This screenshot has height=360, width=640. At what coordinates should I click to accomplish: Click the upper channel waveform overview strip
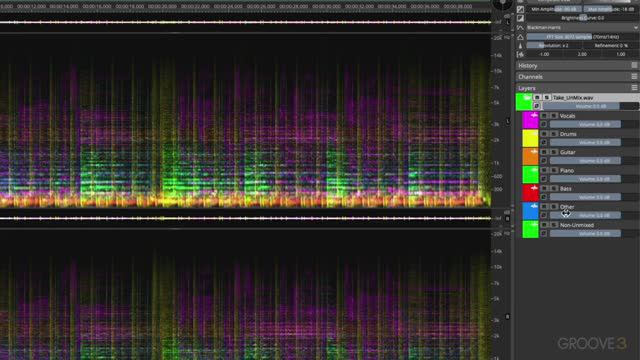(245, 22)
